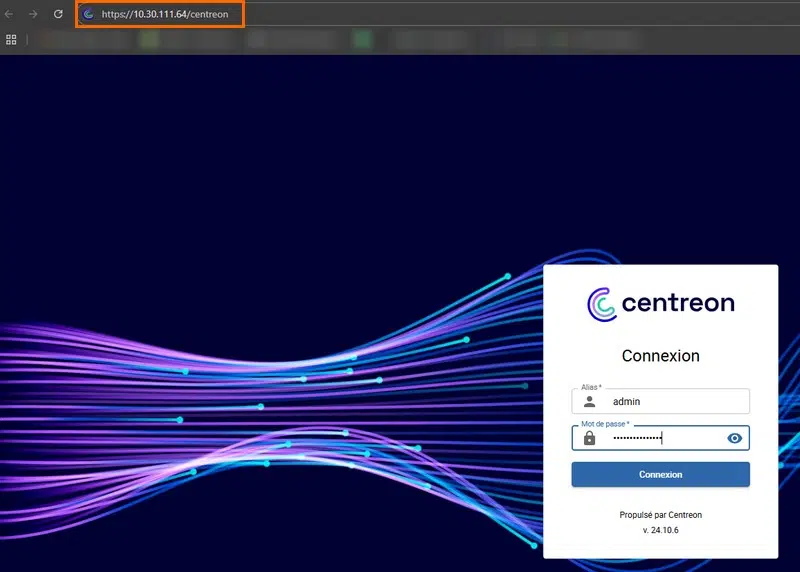Image resolution: width=800 pixels, height=572 pixels.
Task: Click the Centreon circular logo symbol
Action: pos(601,303)
